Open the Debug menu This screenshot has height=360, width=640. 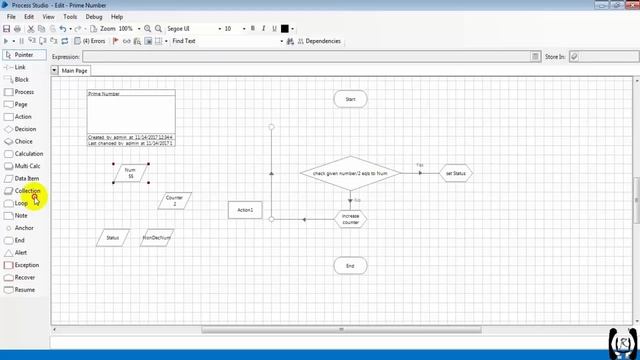[x=94, y=17]
